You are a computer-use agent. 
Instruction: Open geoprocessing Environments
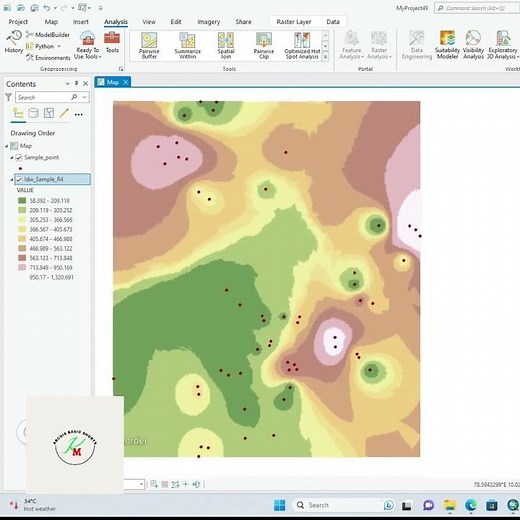[48, 58]
